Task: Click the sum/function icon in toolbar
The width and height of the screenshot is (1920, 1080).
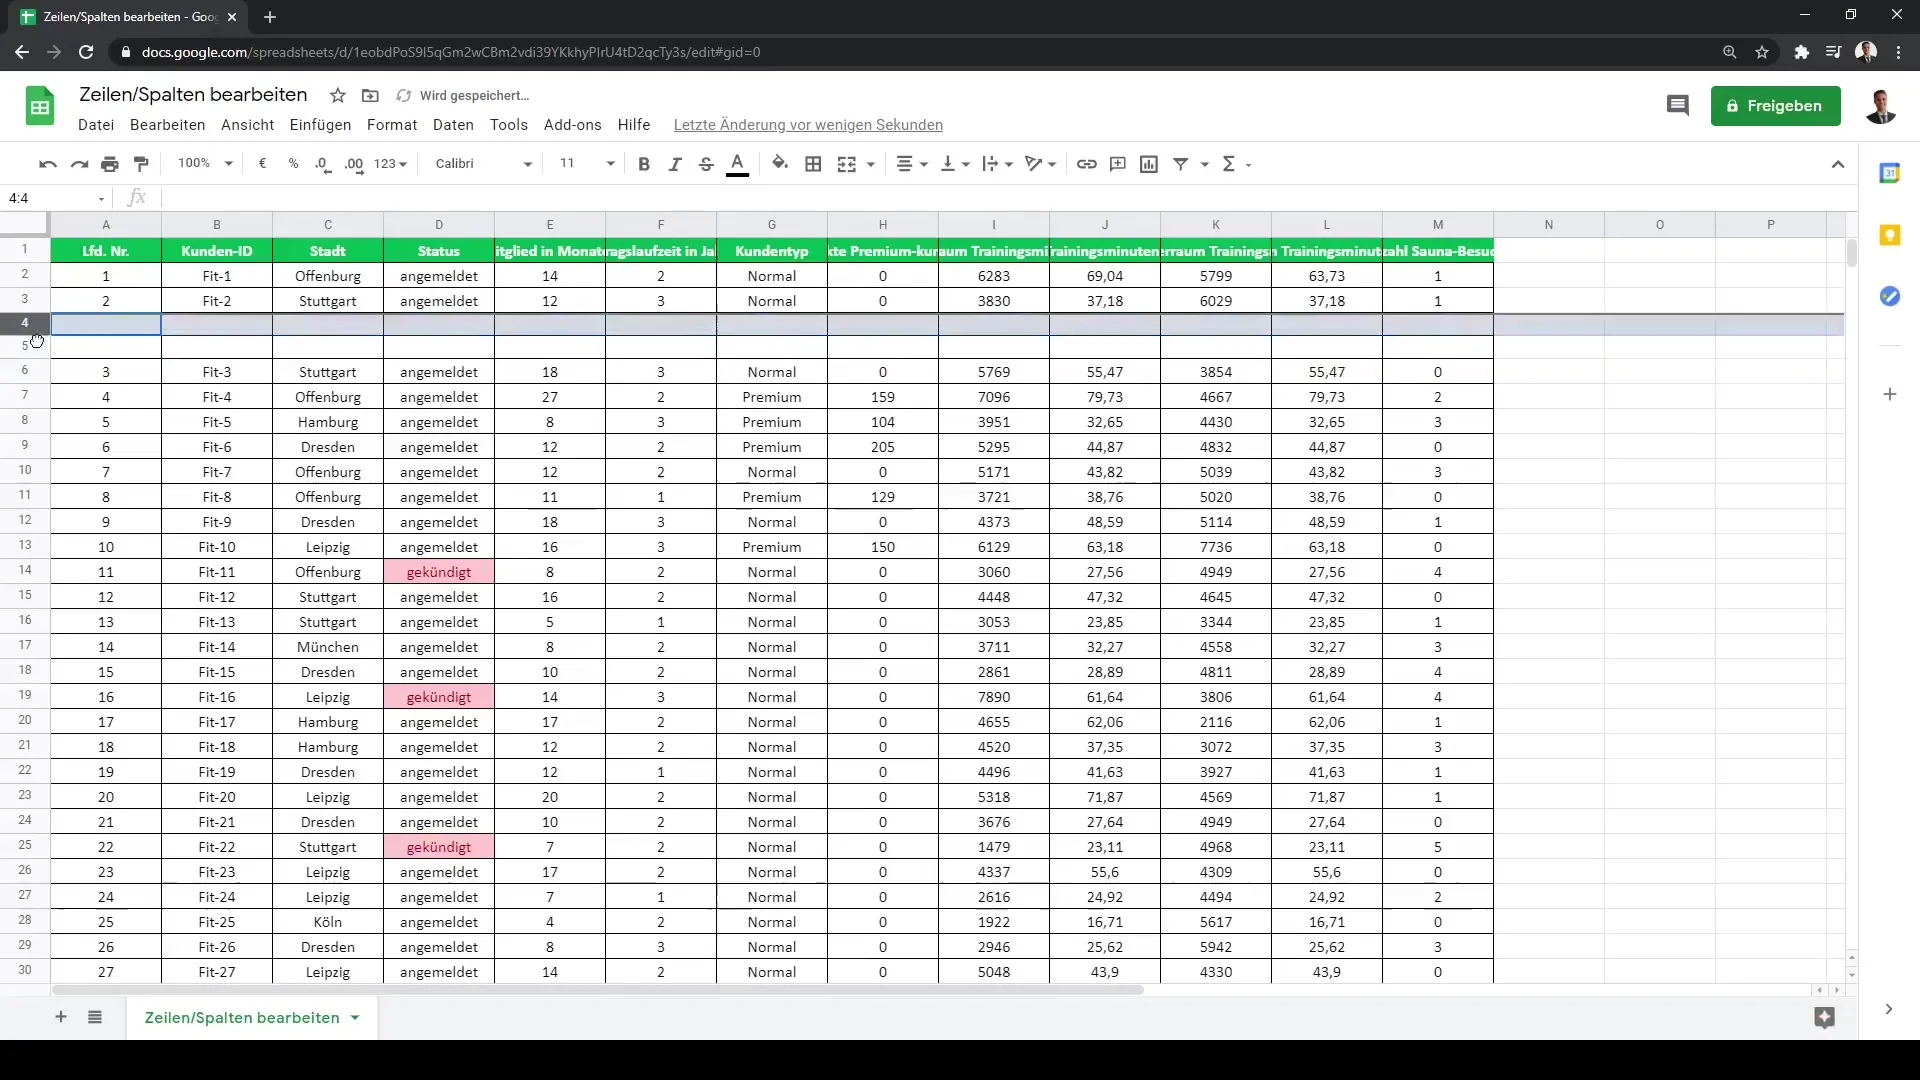Action: point(1226,164)
